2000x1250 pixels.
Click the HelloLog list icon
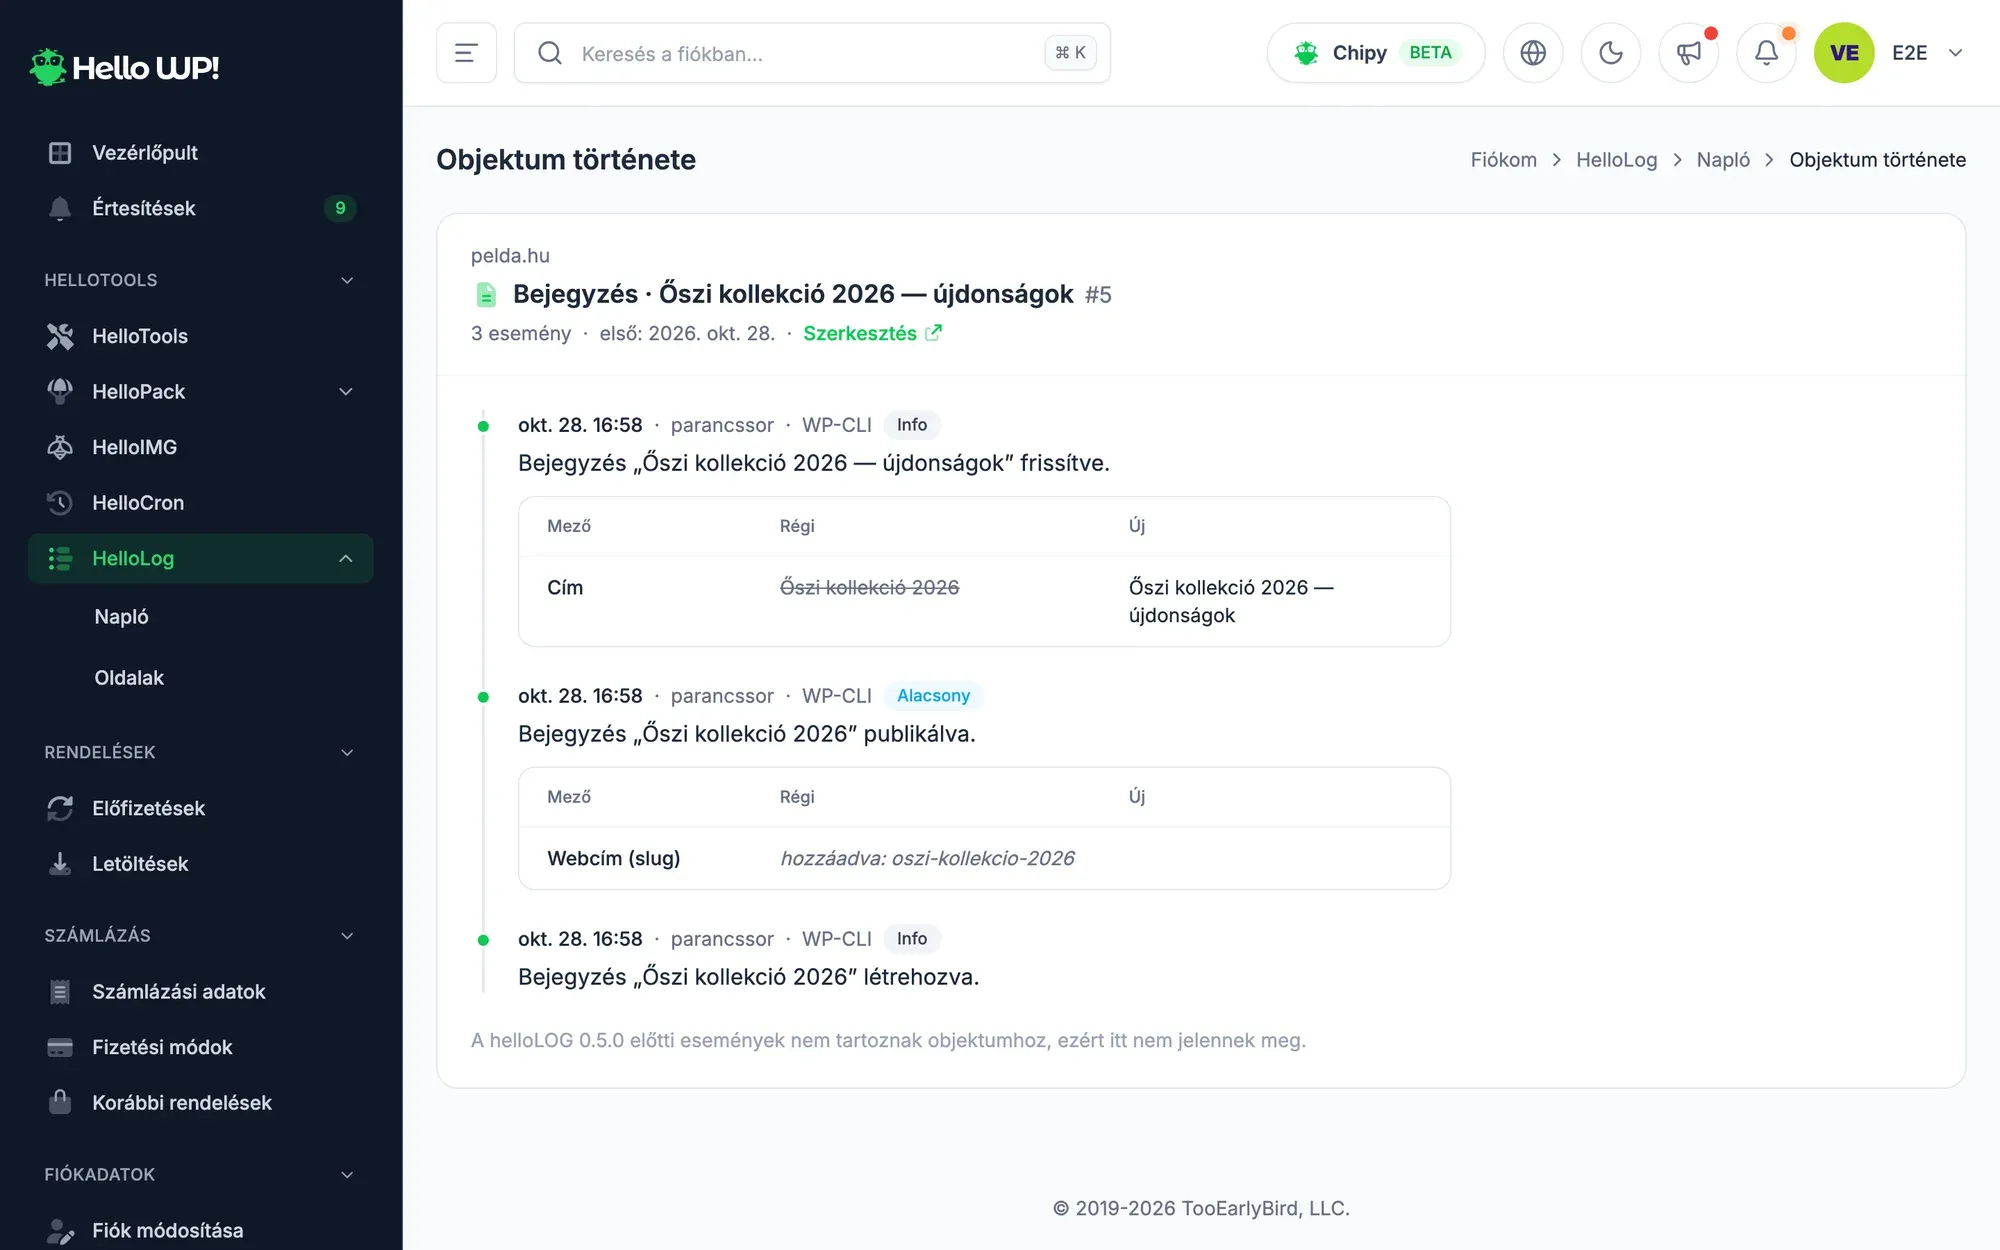(x=60, y=558)
